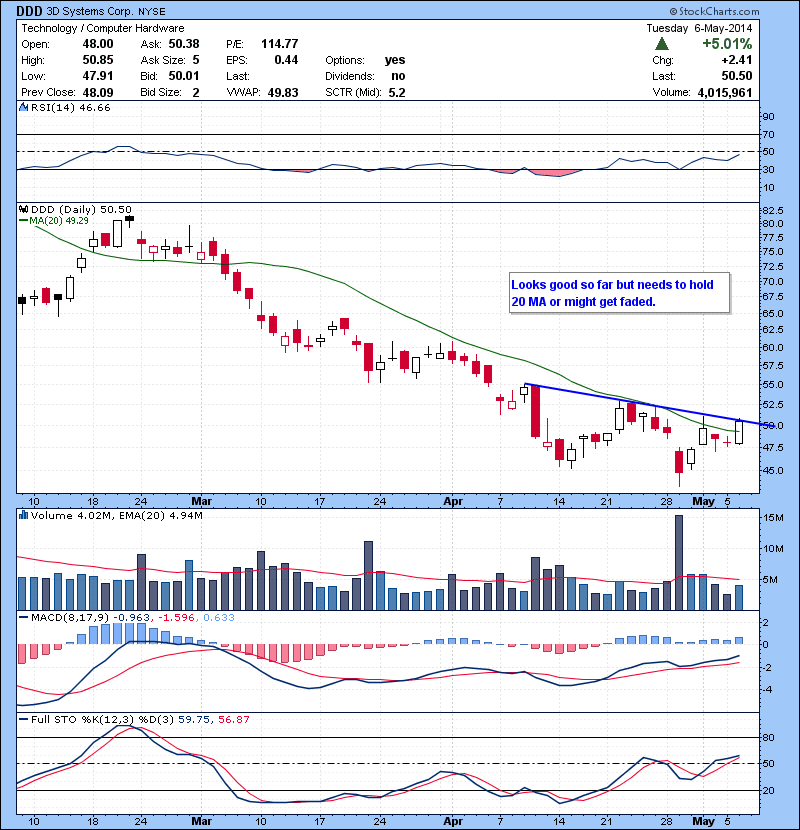Select the Prev Close value 48.09

98,92
